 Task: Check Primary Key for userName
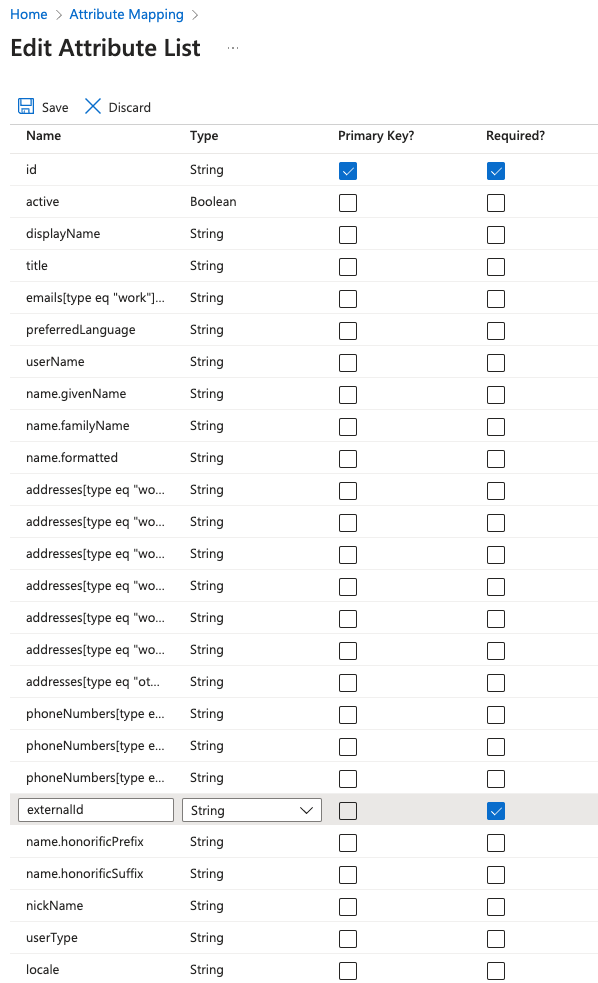coord(347,362)
